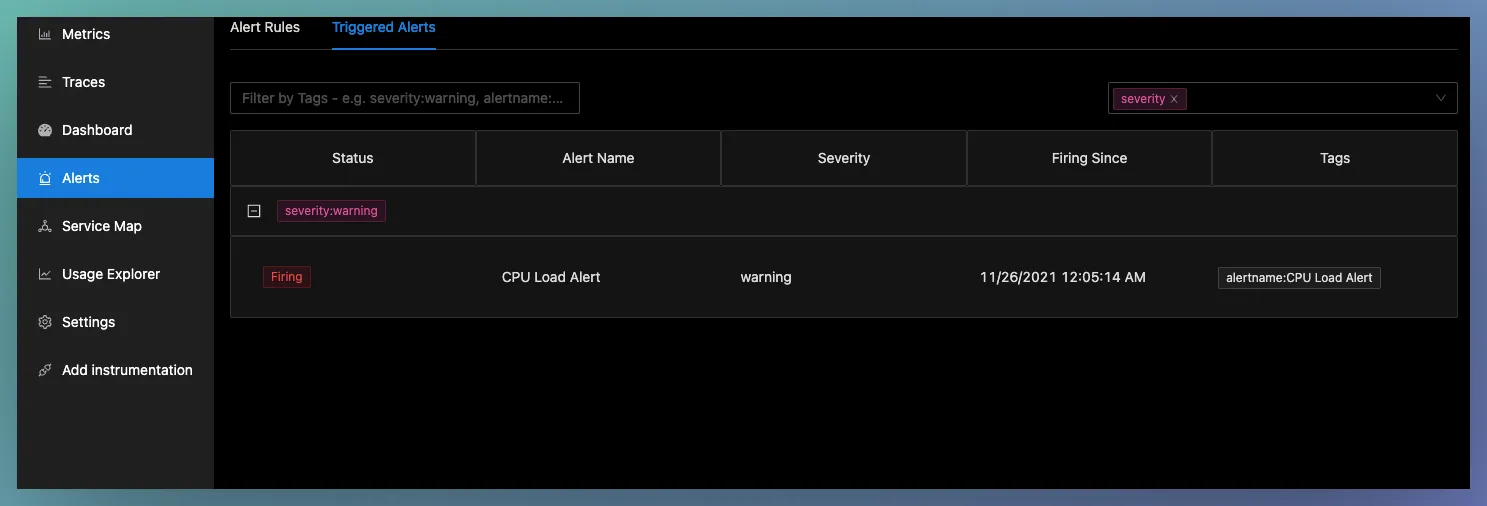Click the Dashboard gauge icon
This screenshot has height=506, width=1487.
(x=44, y=130)
